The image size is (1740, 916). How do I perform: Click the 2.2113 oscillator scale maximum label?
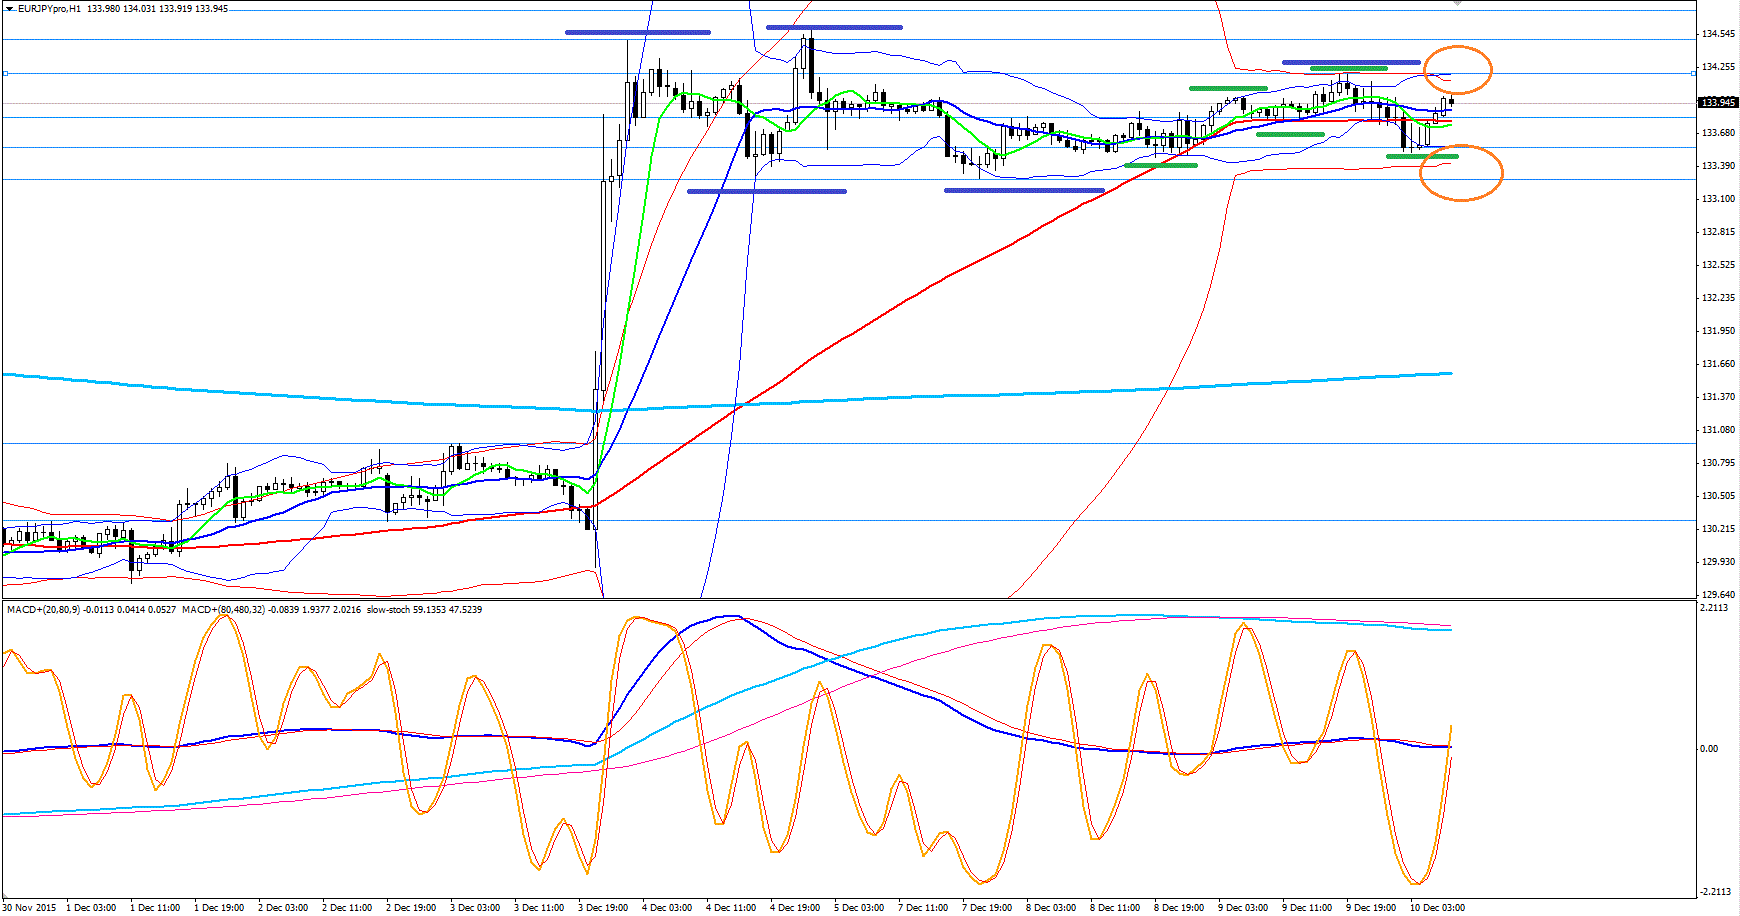[1714, 608]
